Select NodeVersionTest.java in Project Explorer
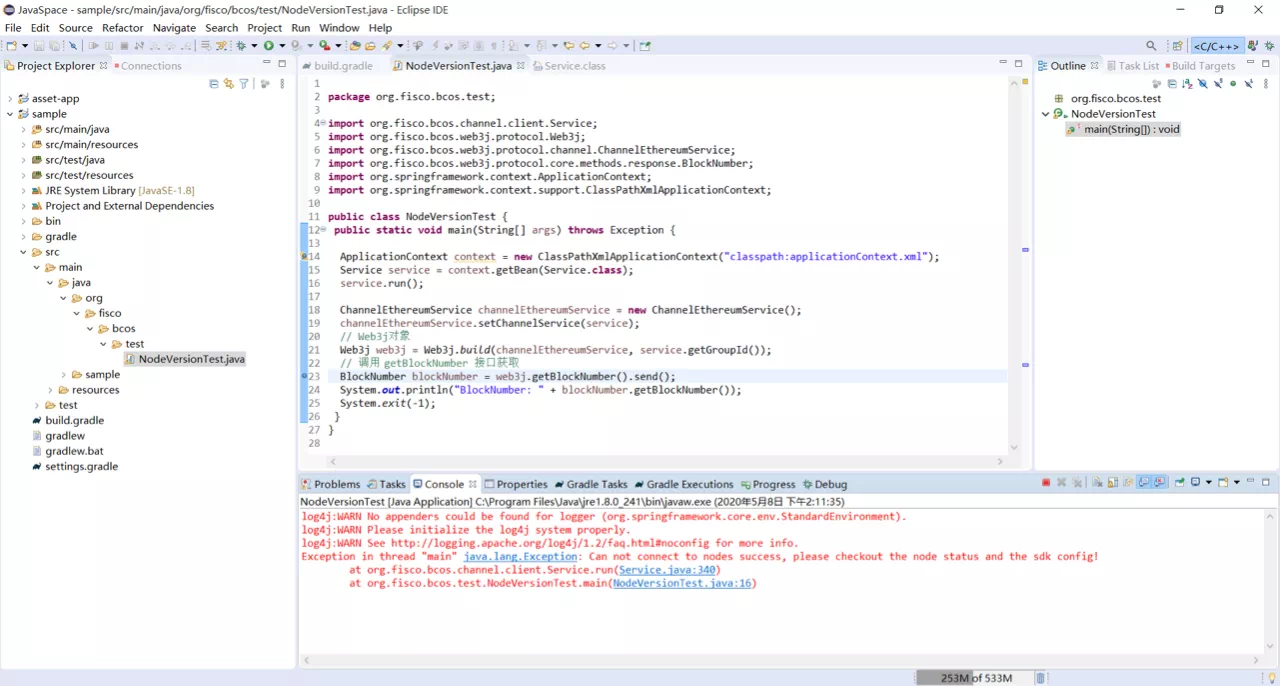This screenshot has width=1280, height=686. [x=184, y=359]
